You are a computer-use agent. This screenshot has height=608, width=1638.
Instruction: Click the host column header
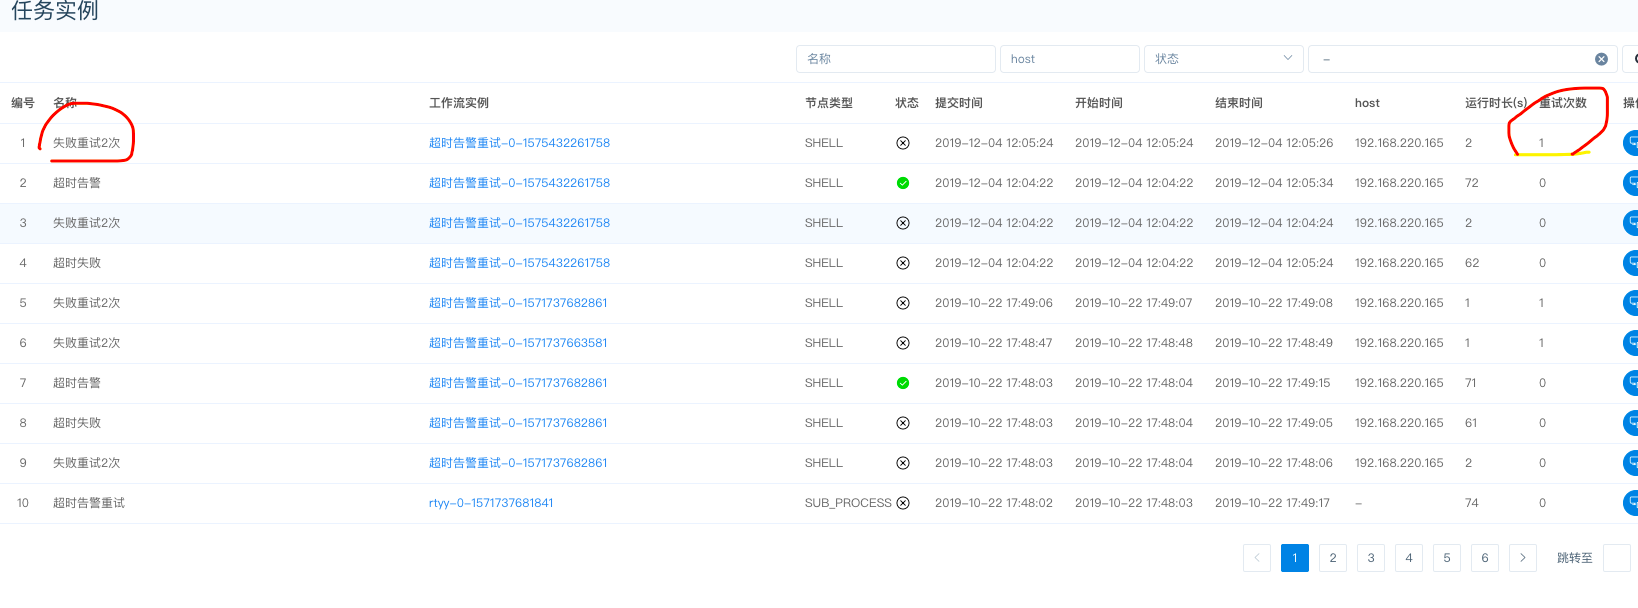point(1367,103)
